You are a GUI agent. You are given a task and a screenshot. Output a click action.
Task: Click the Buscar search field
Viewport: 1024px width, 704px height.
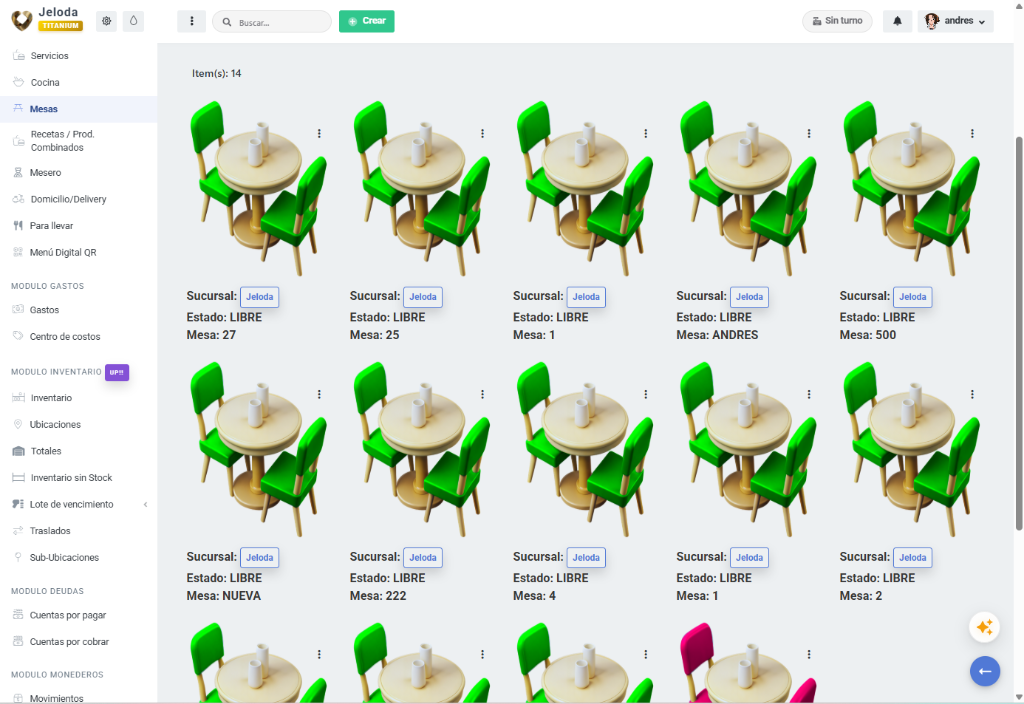(x=272, y=22)
